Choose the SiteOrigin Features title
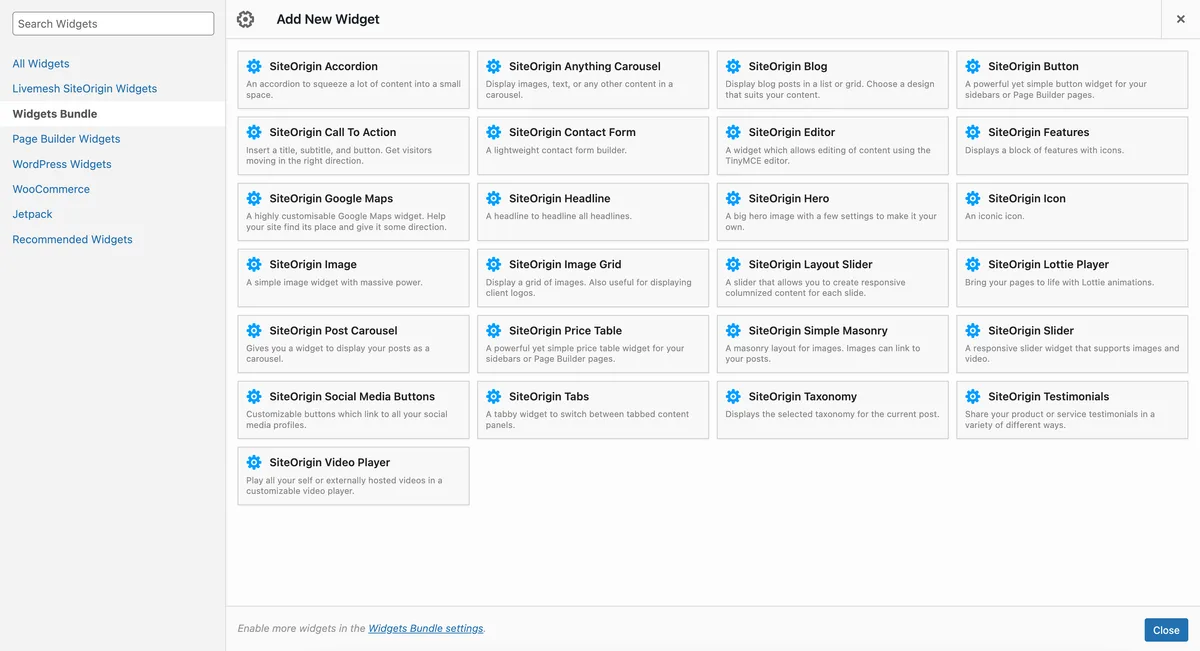 [x=1039, y=132]
